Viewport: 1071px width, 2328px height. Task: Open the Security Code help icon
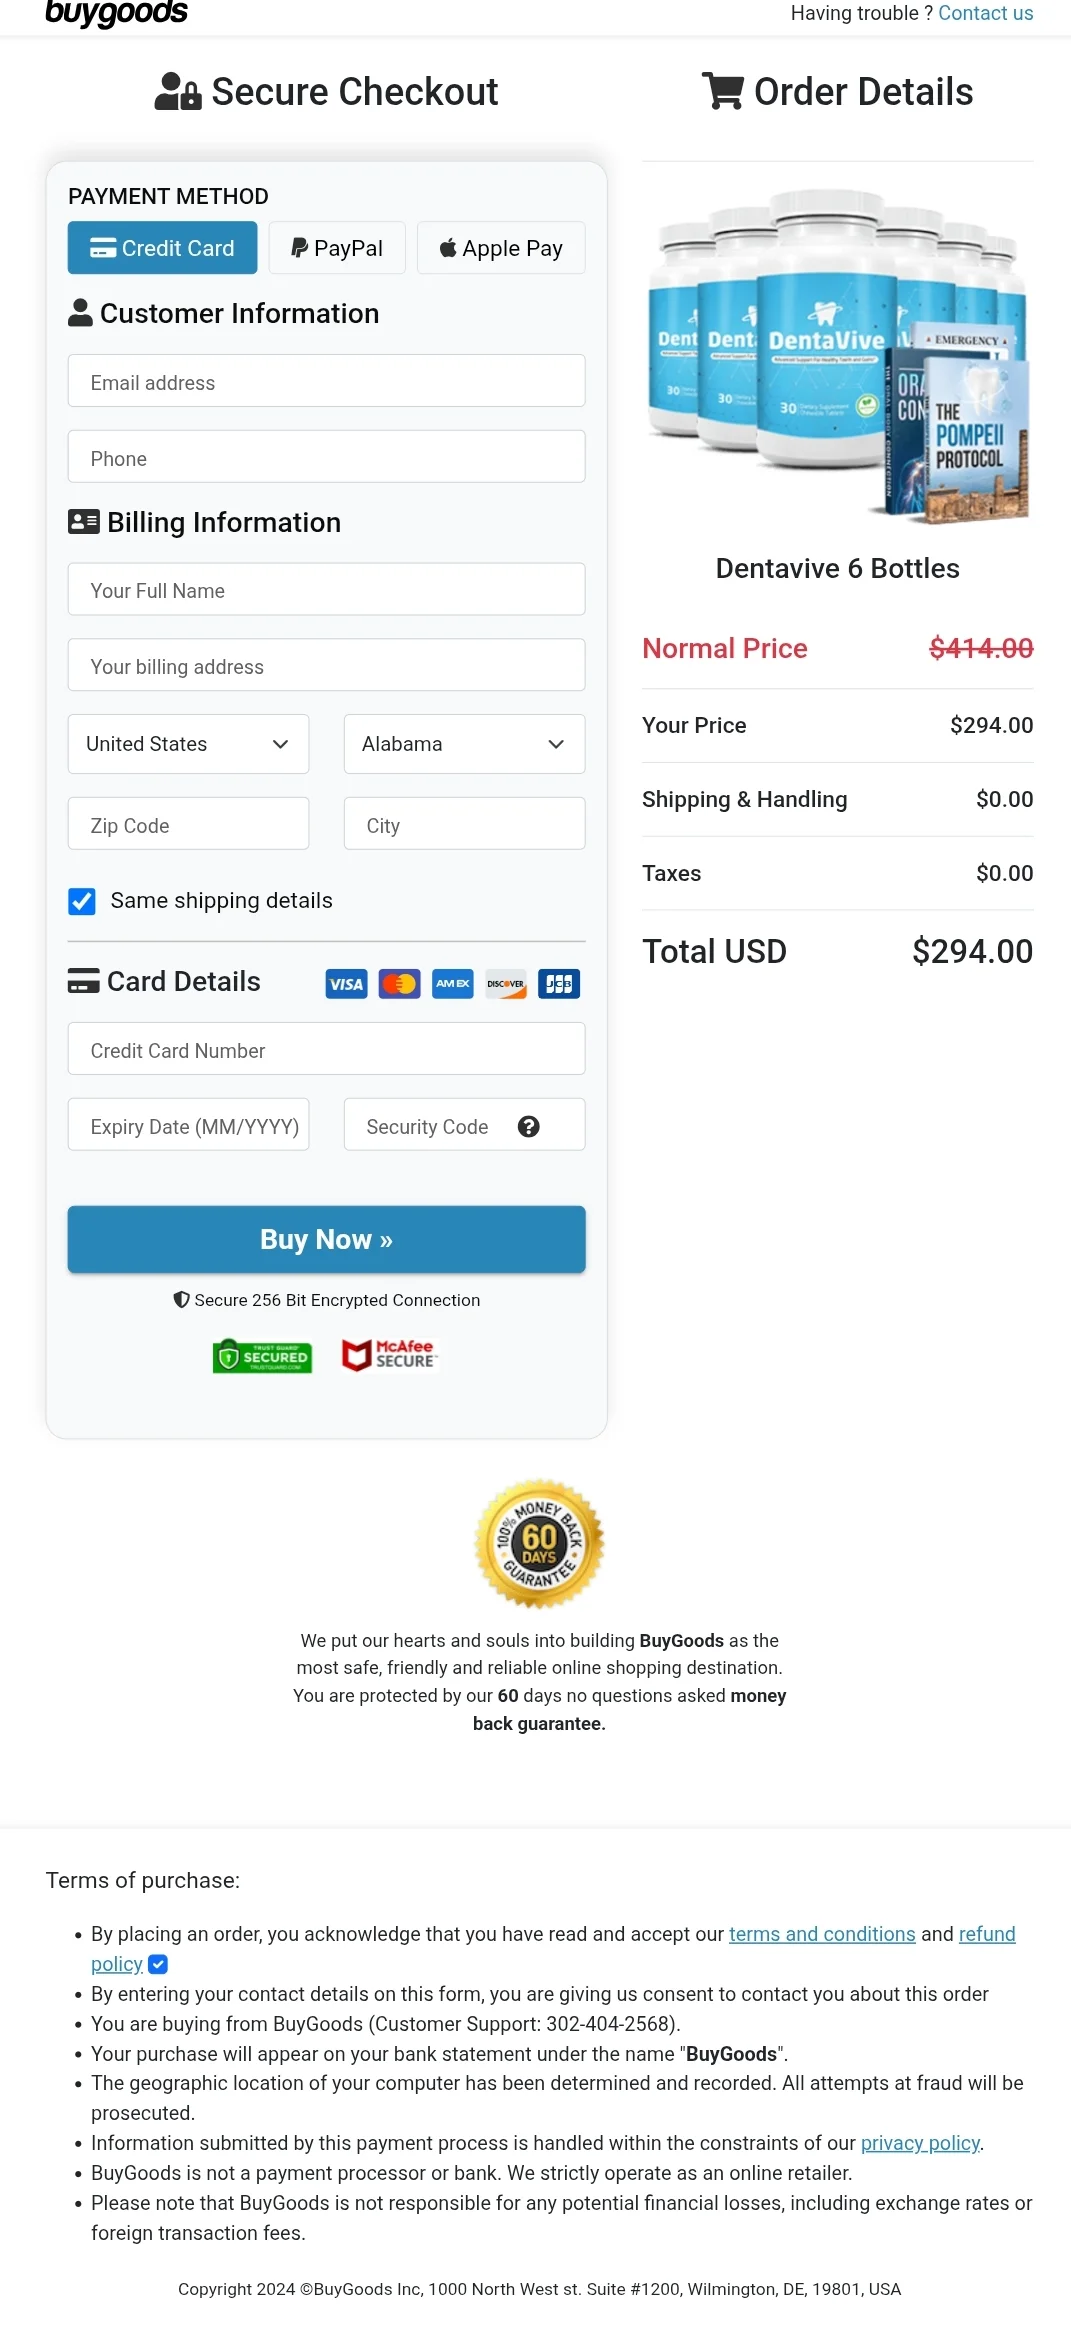coord(528,1126)
